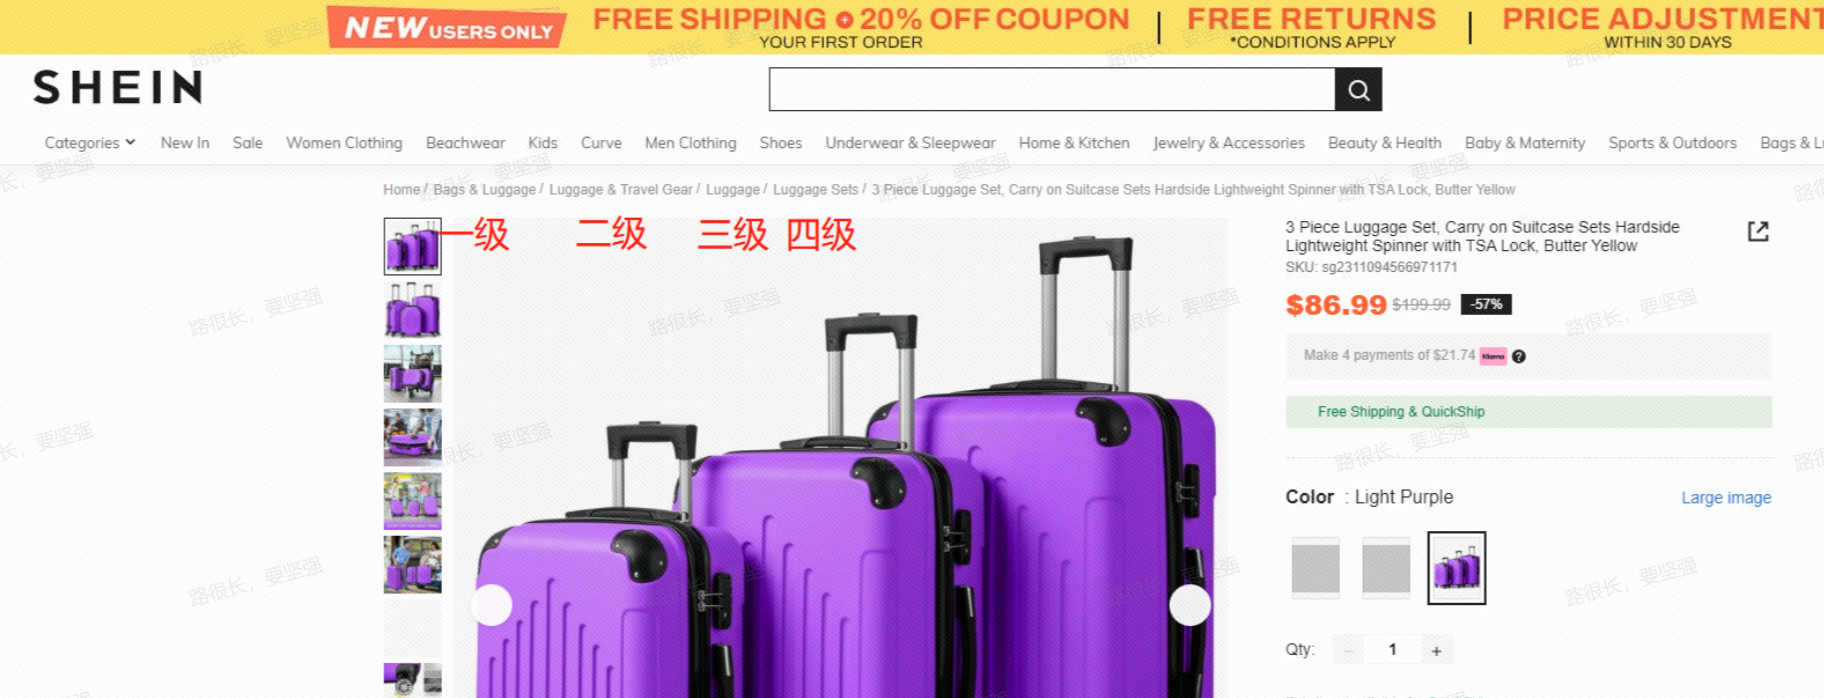Click the search magnifier icon button

tap(1358, 90)
